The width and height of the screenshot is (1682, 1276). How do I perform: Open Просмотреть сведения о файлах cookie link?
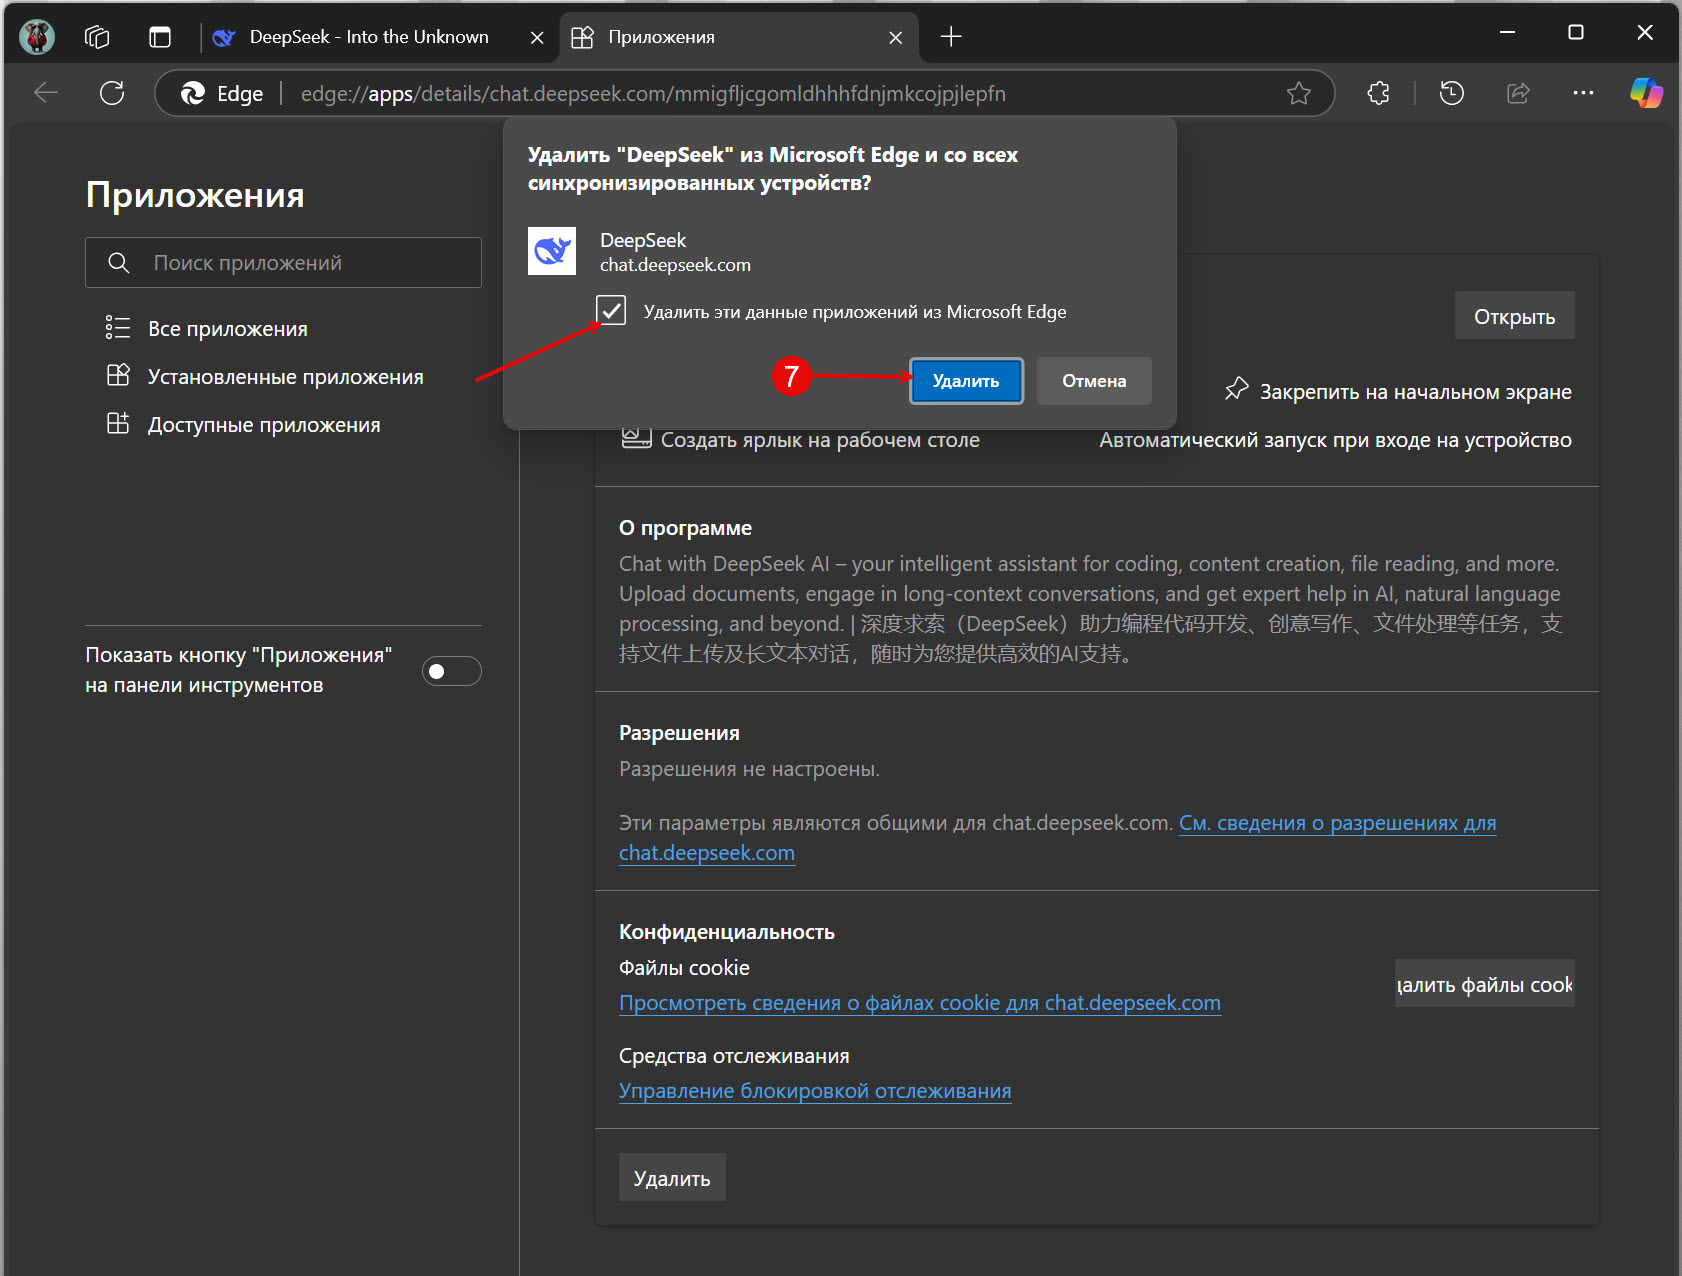pos(920,1003)
